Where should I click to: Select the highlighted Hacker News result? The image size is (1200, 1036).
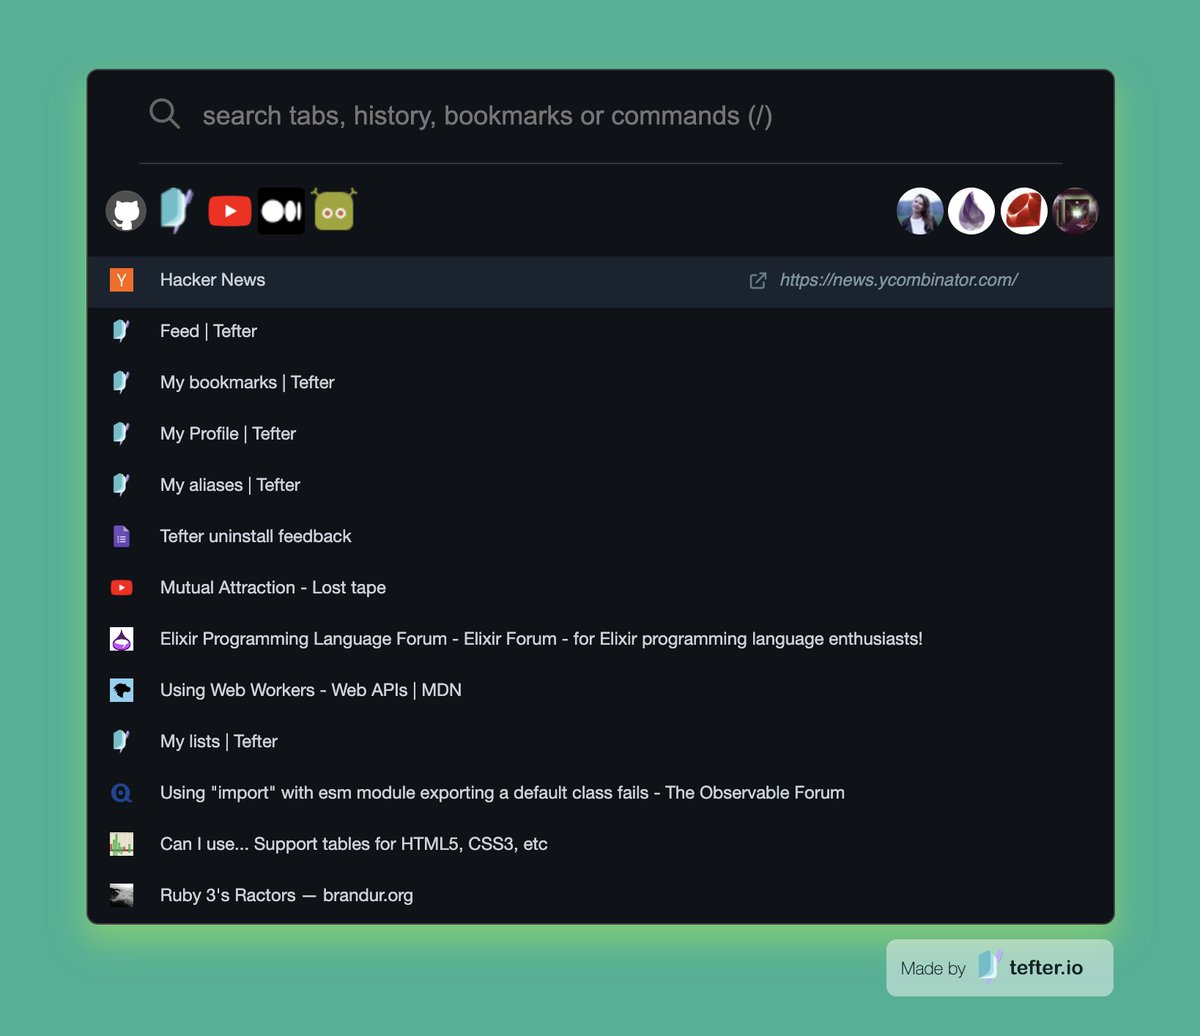pyautogui.click(x=213, y=280)
